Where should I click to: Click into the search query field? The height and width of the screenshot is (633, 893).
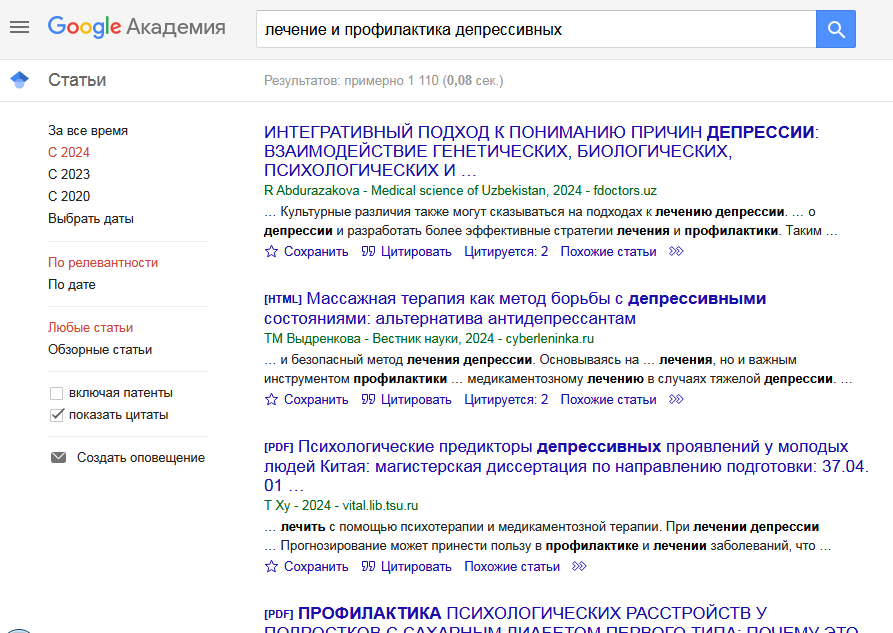point(535,30)
